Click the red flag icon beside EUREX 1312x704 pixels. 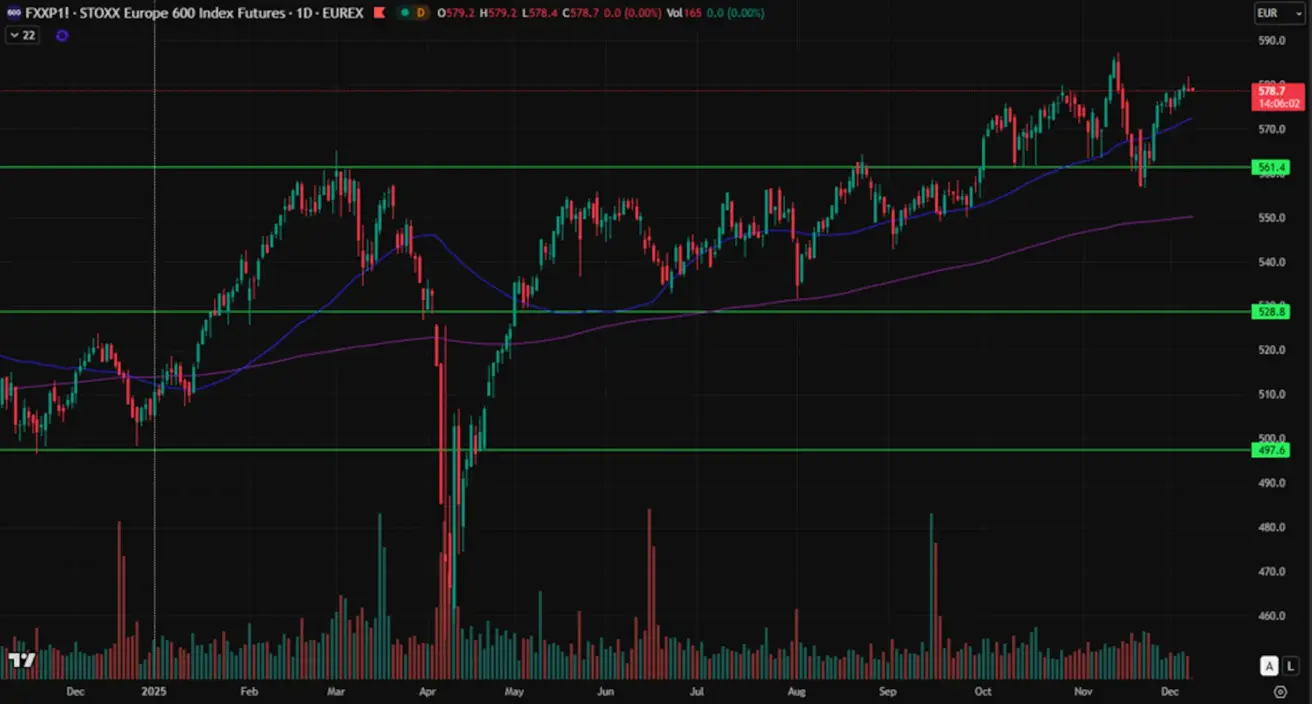click(x=378, y=13)
